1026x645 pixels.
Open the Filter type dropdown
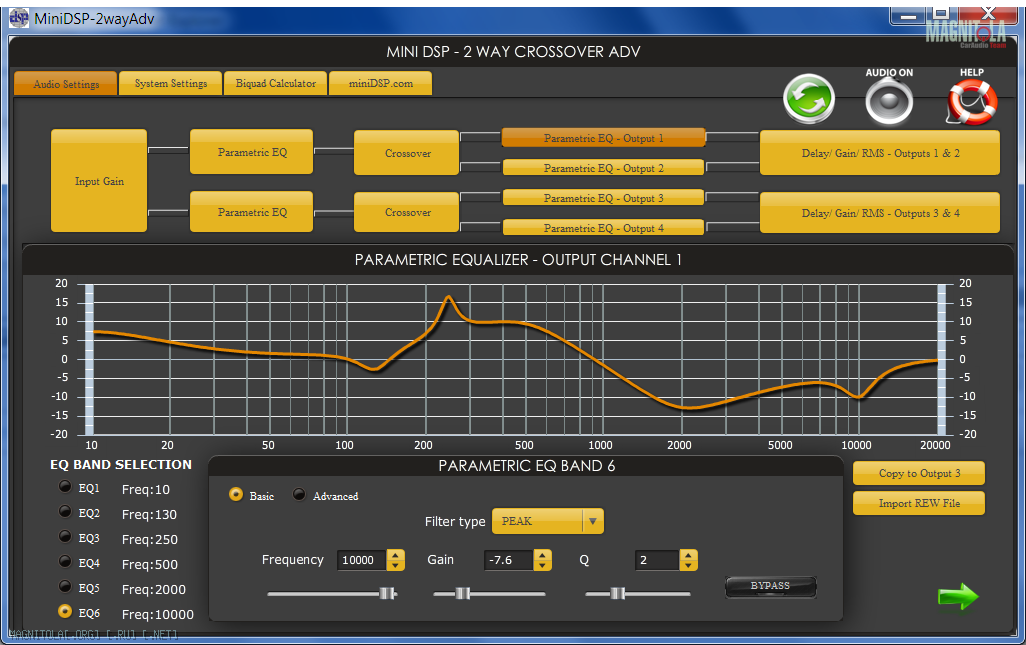click(548, 521)
